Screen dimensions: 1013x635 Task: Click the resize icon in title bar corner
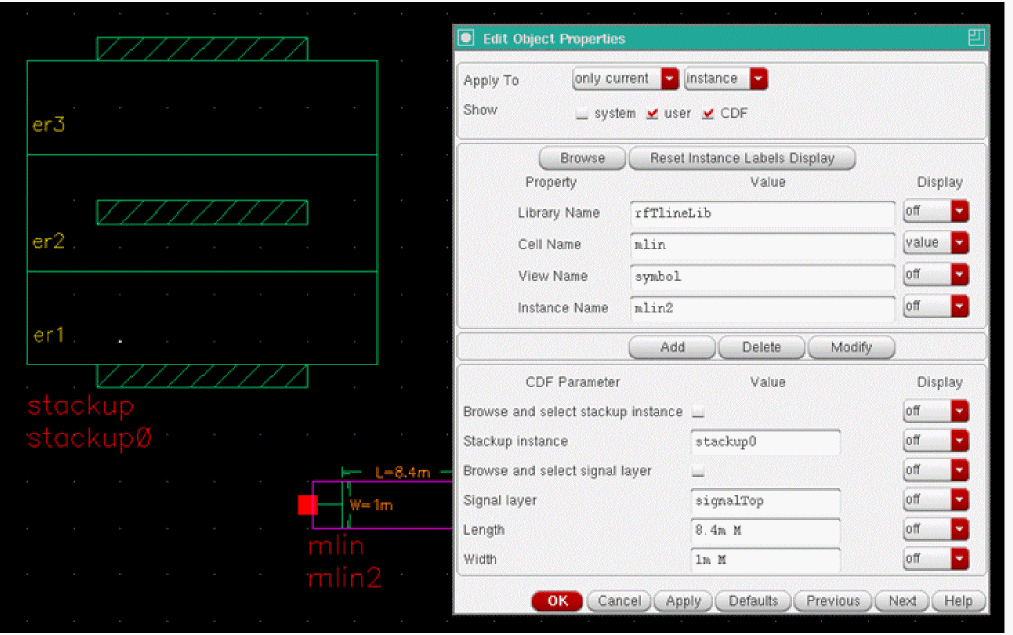(x=976, y=39)
